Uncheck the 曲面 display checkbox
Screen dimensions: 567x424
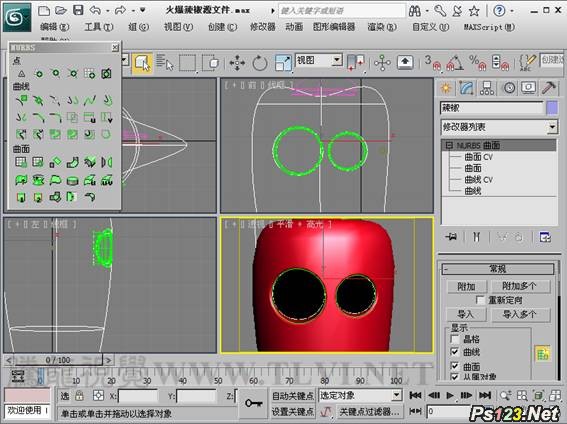tap(455, 366)
